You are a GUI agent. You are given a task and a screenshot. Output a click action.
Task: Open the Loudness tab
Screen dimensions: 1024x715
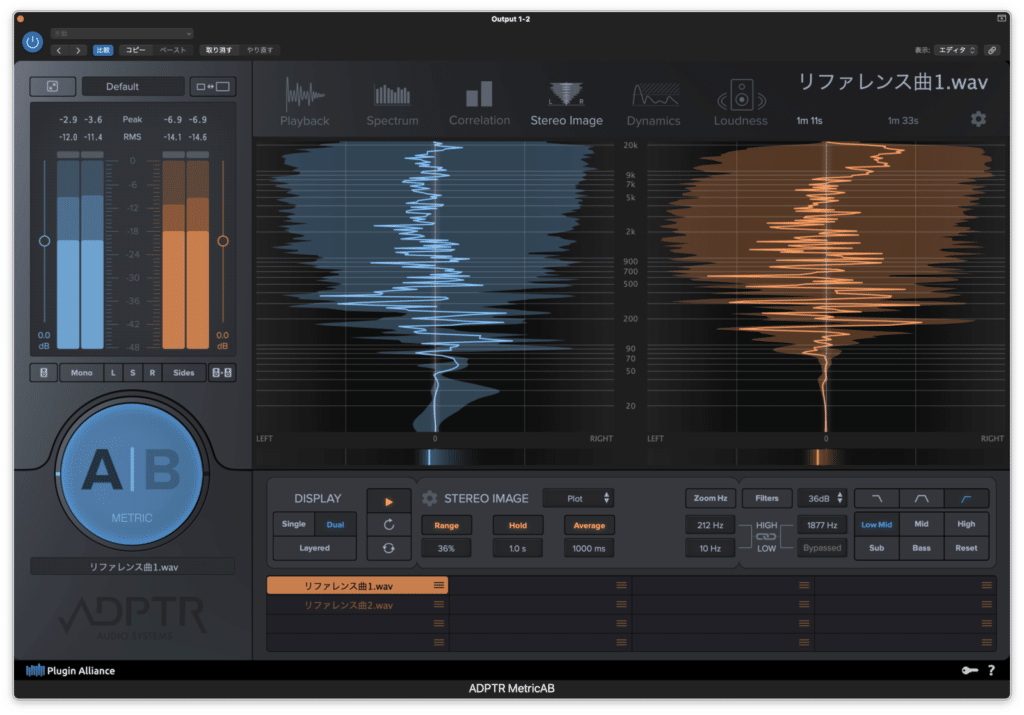click(741, 103)
